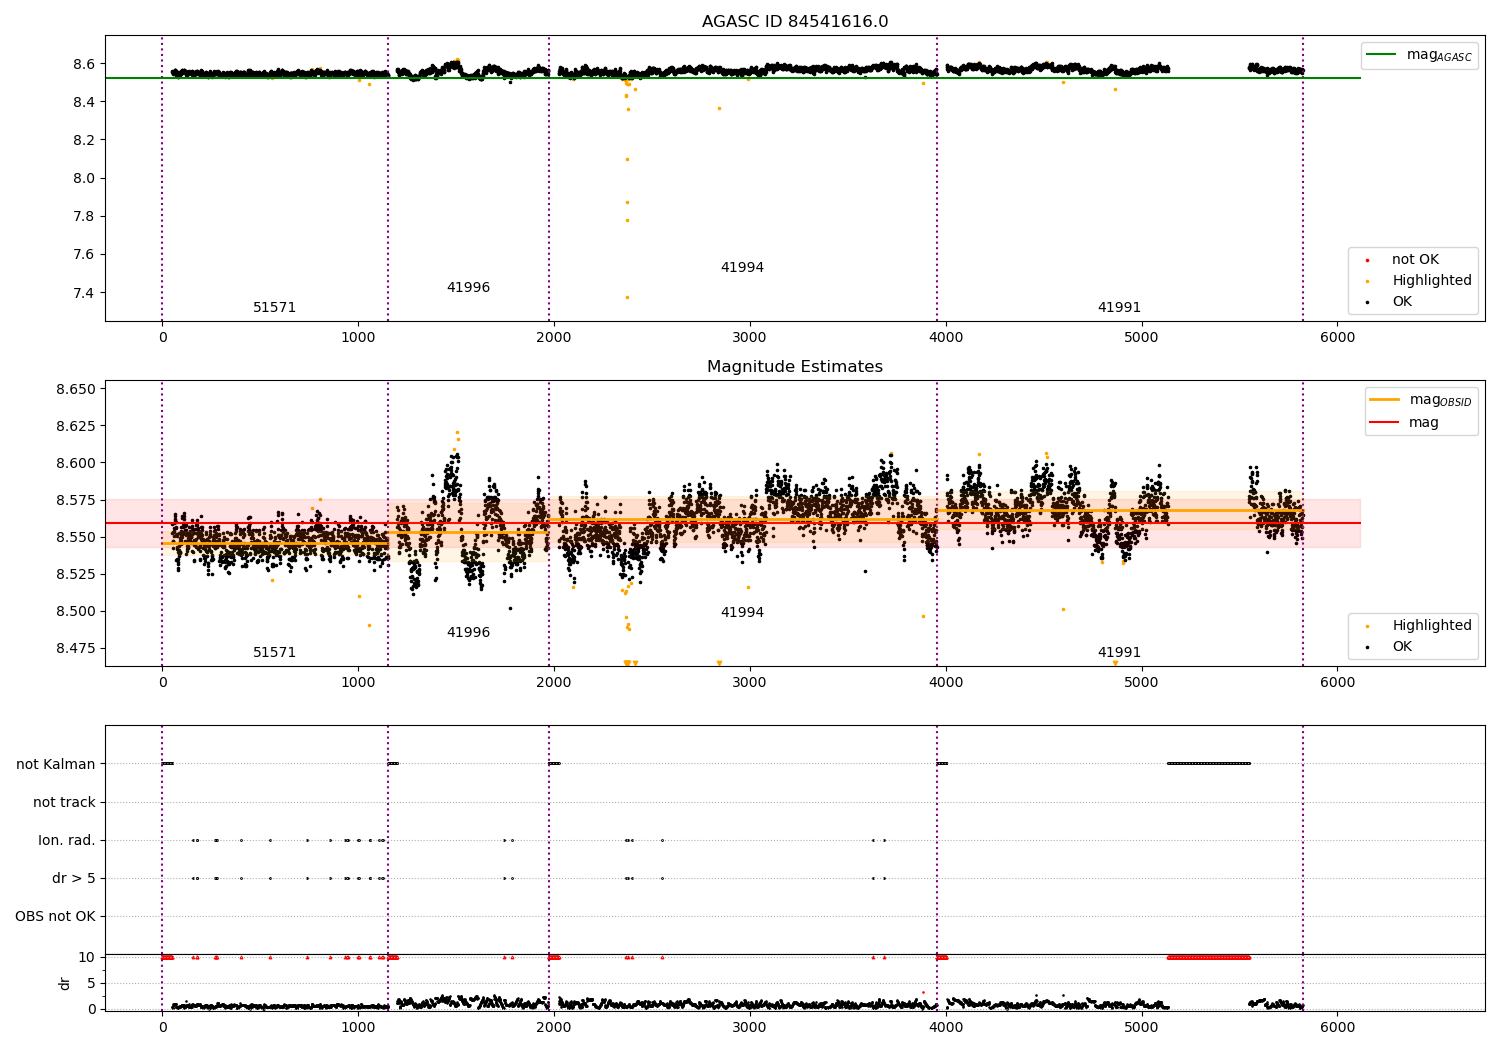Click the plot title AGASC ID 84541616.0

pyautogui.click(x=795, y=22)
